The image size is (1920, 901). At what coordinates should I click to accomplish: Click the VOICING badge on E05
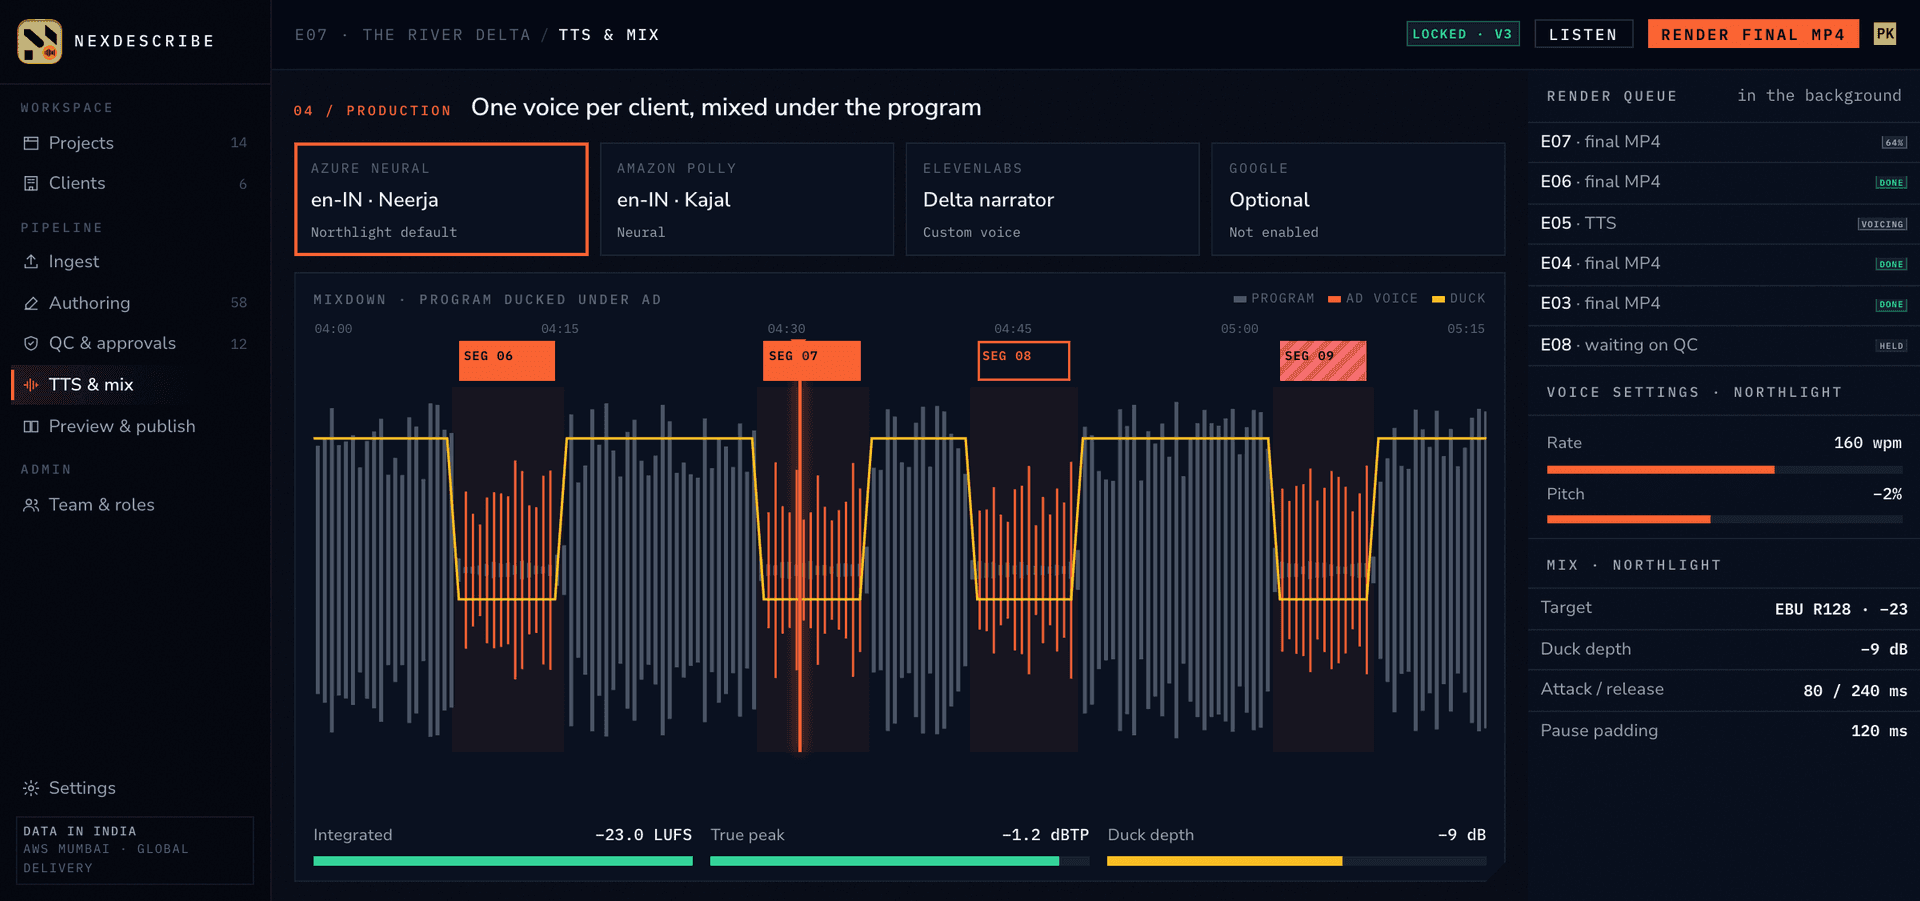[x=1882, y=224]
